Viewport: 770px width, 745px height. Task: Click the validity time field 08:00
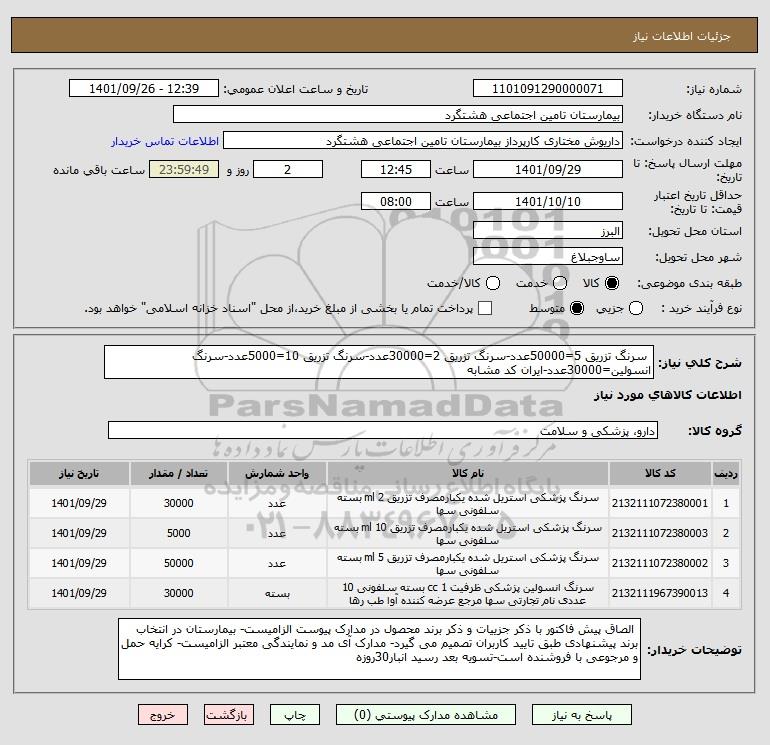click(x=396, y=202)
